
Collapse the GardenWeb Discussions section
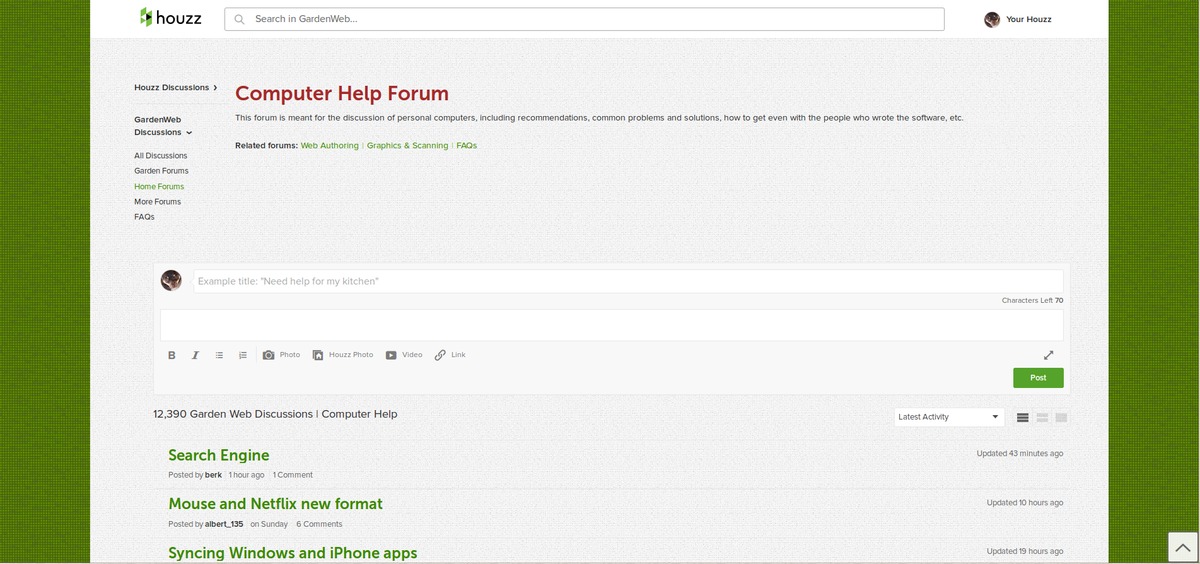(163, 126)
